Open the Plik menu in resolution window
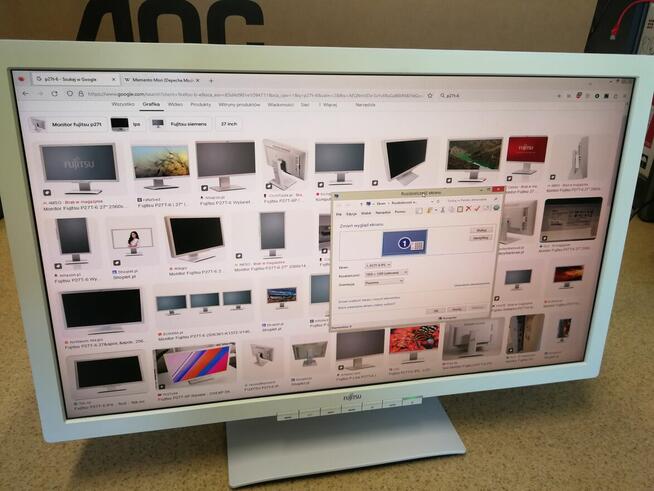Viewport: 654px width, 491px height. point(339,214)
